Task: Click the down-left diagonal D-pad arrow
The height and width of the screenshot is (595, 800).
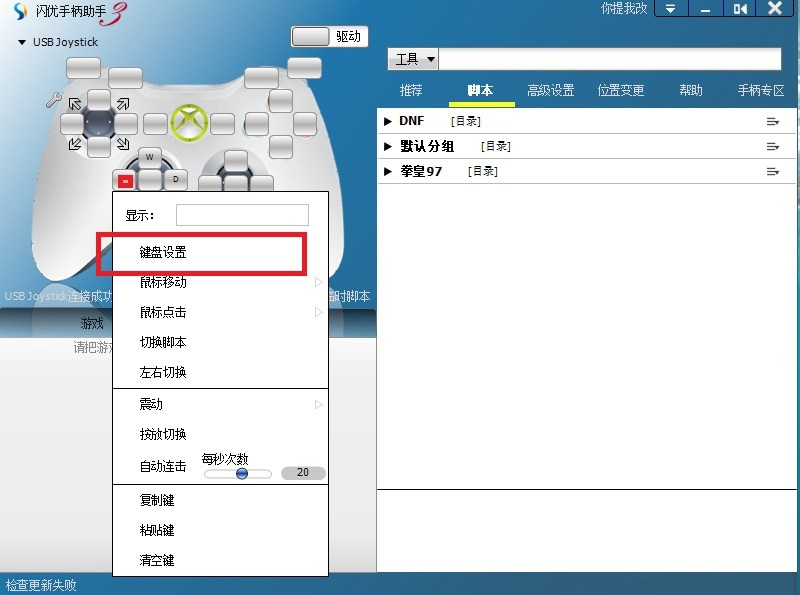Action: pyautogui.click(x=75, y=144)
